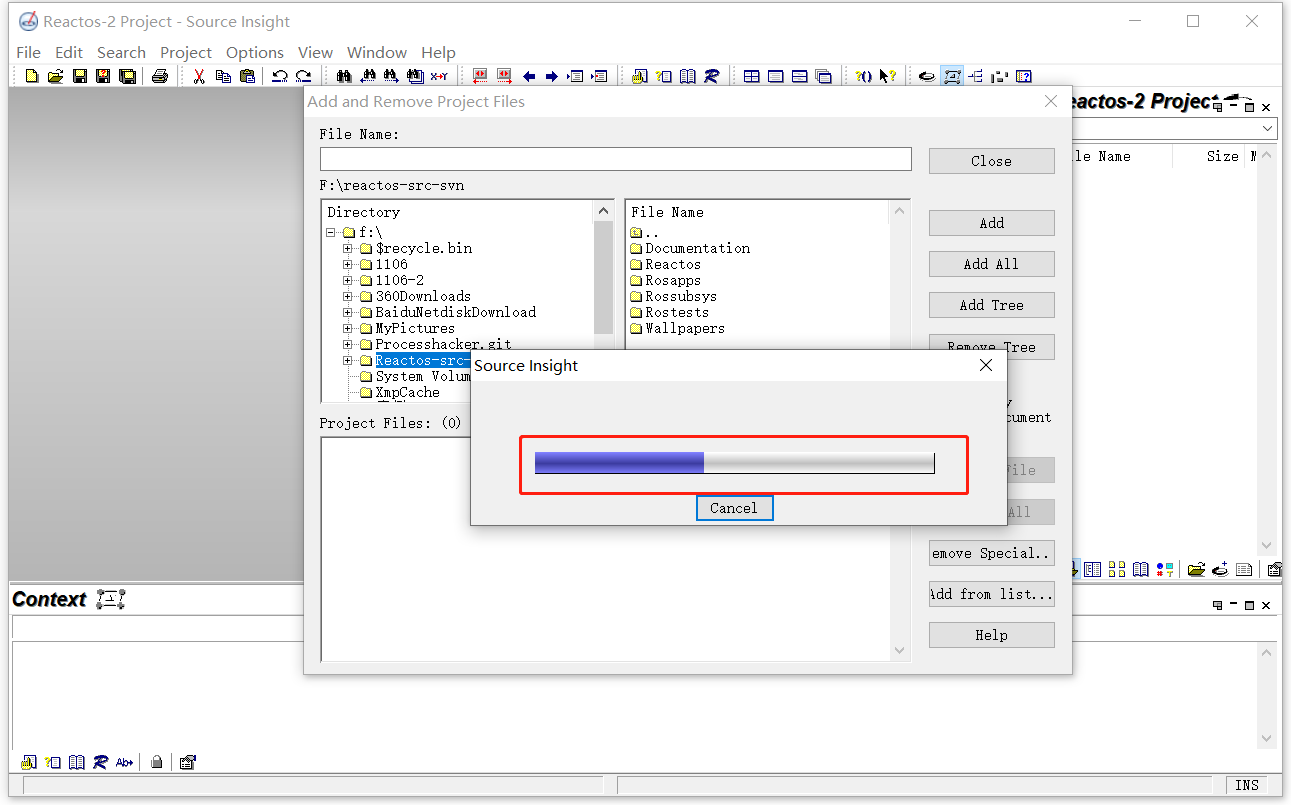The height and width of the screenshot is (805, 1291).
Task: Click the Add from list... button
Action: tap(991, 594)
